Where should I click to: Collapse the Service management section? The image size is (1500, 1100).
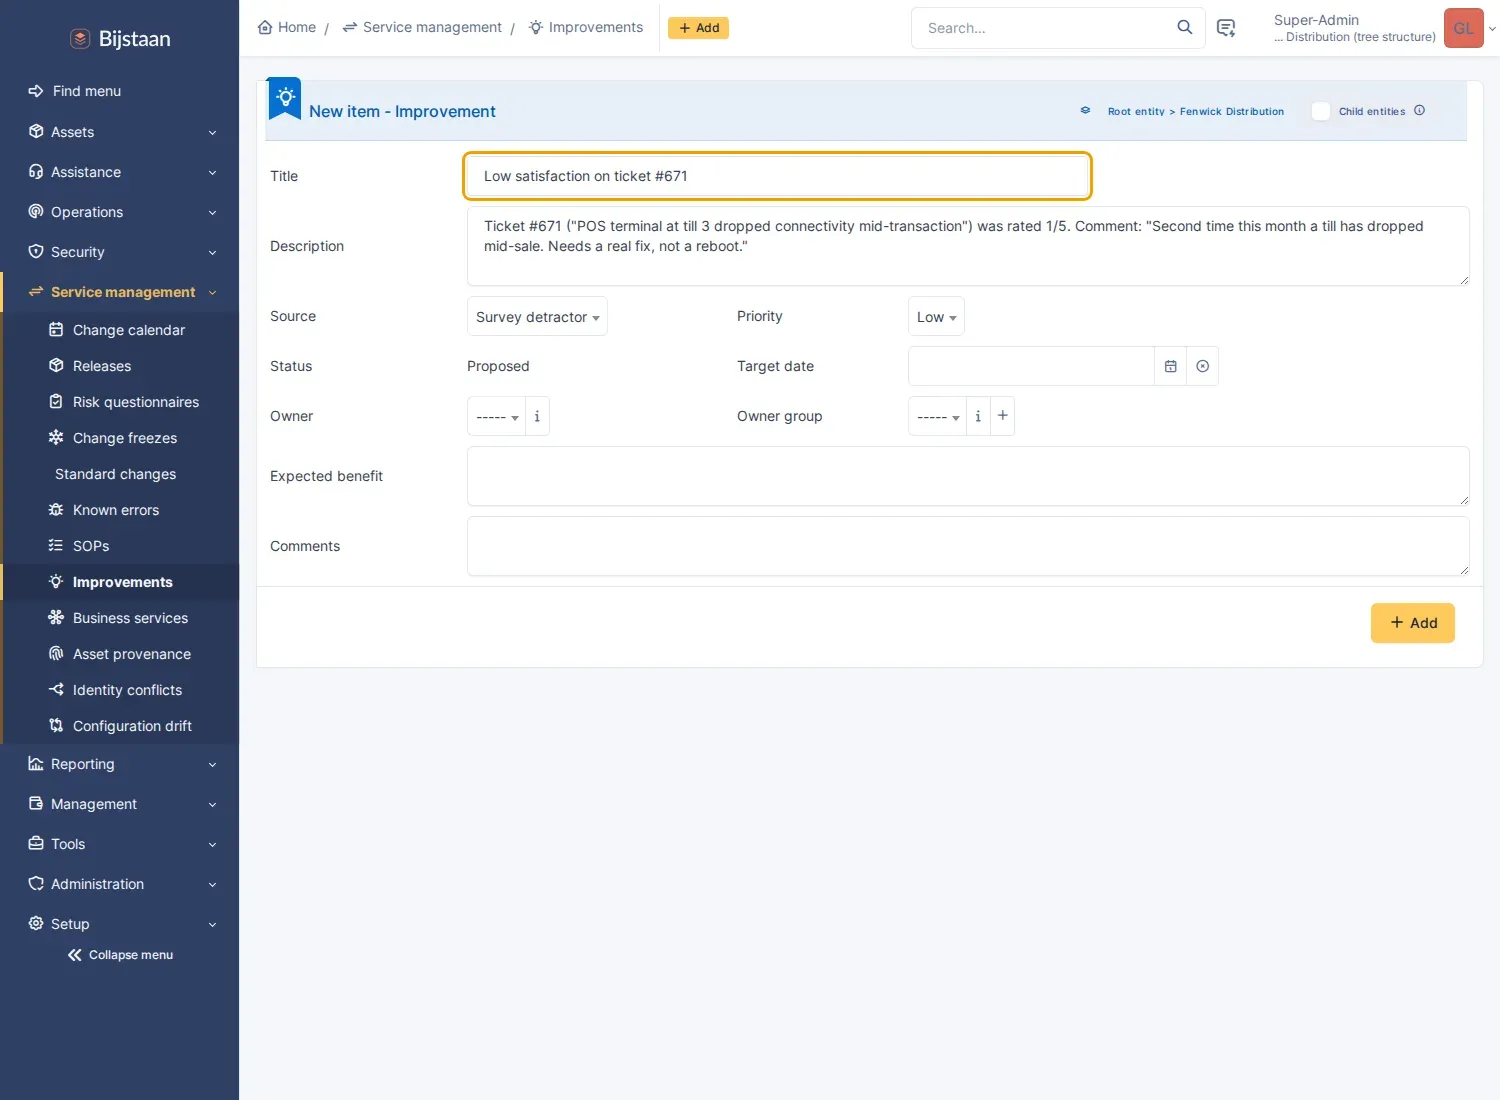pyautogui.click(x=120, y=292)
